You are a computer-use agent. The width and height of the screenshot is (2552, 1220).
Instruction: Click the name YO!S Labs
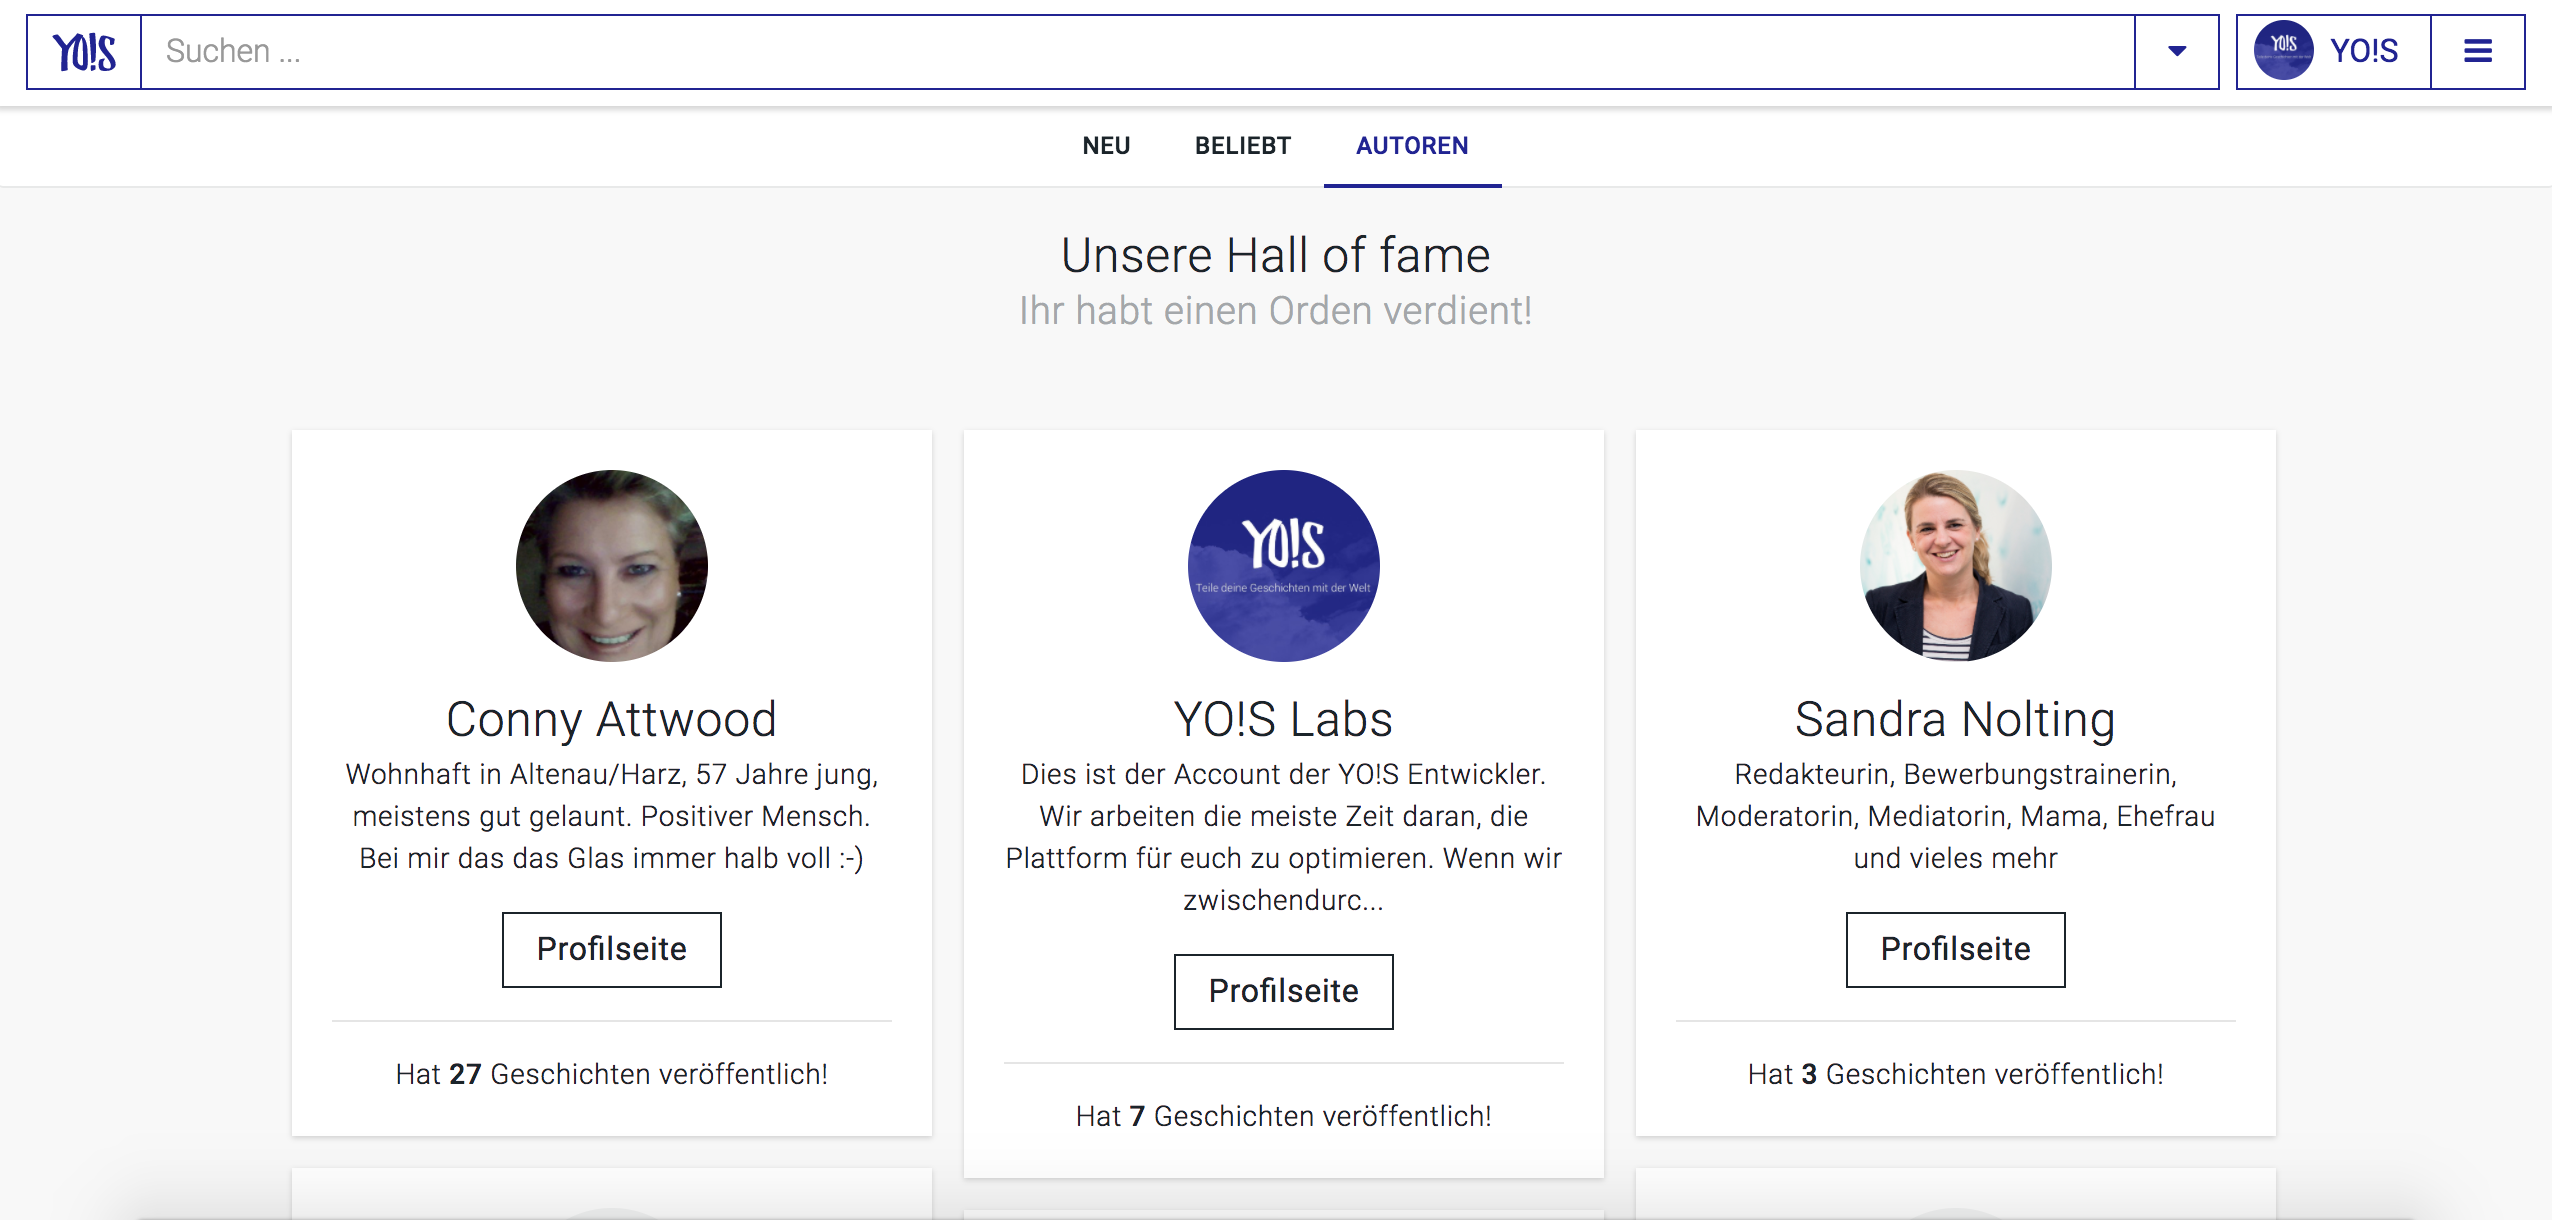click(1284, 719)
